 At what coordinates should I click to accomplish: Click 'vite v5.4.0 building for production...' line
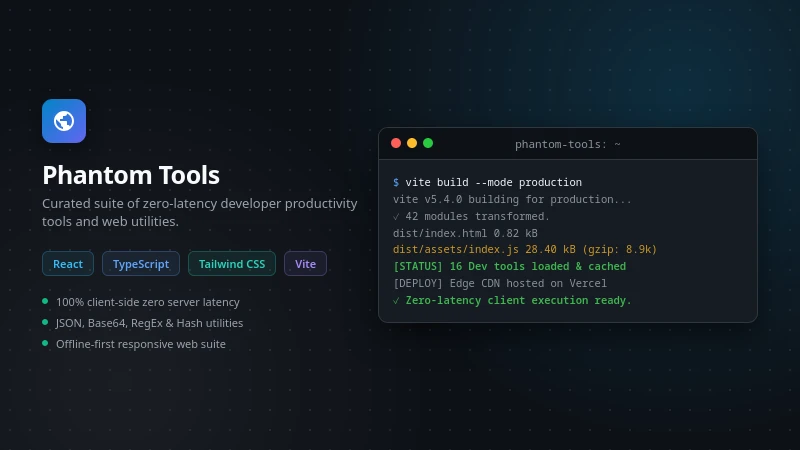point(512,199)
